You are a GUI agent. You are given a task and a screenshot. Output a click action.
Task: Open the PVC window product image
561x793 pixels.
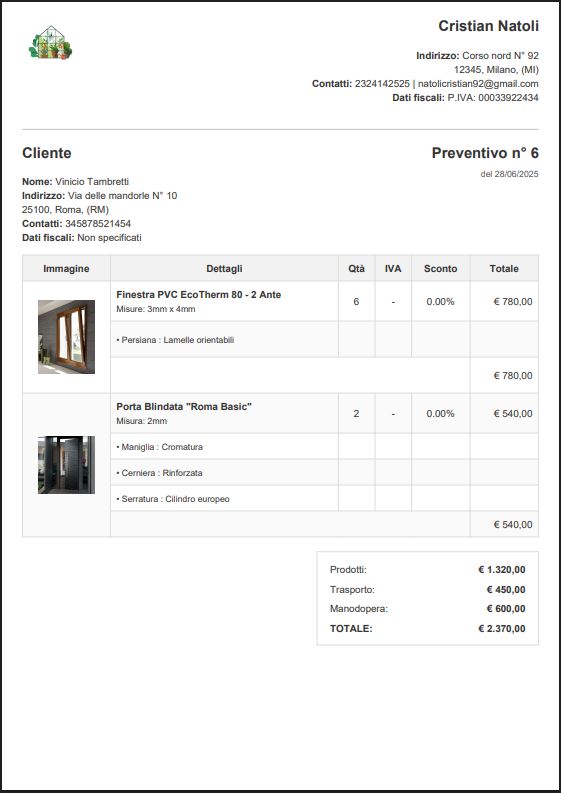coord(66,337)
